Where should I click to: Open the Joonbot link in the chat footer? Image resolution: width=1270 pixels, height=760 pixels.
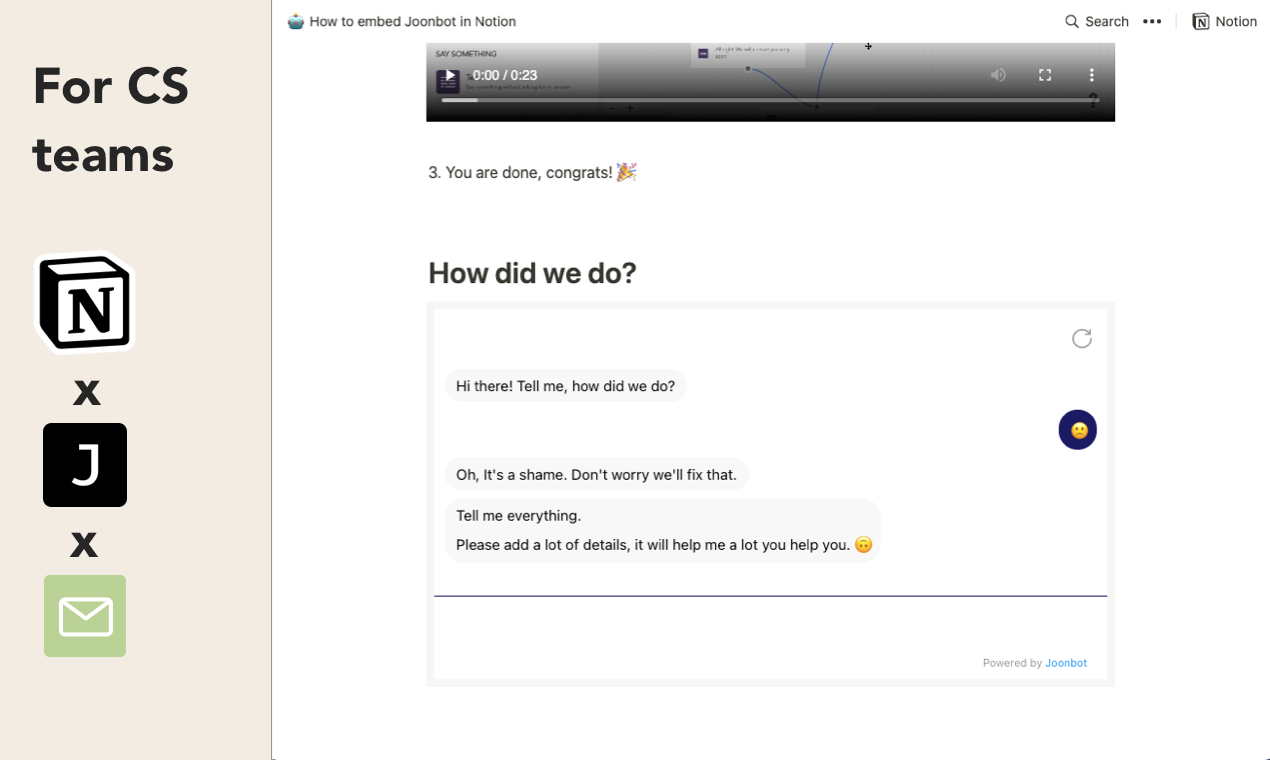point(1065,662)
